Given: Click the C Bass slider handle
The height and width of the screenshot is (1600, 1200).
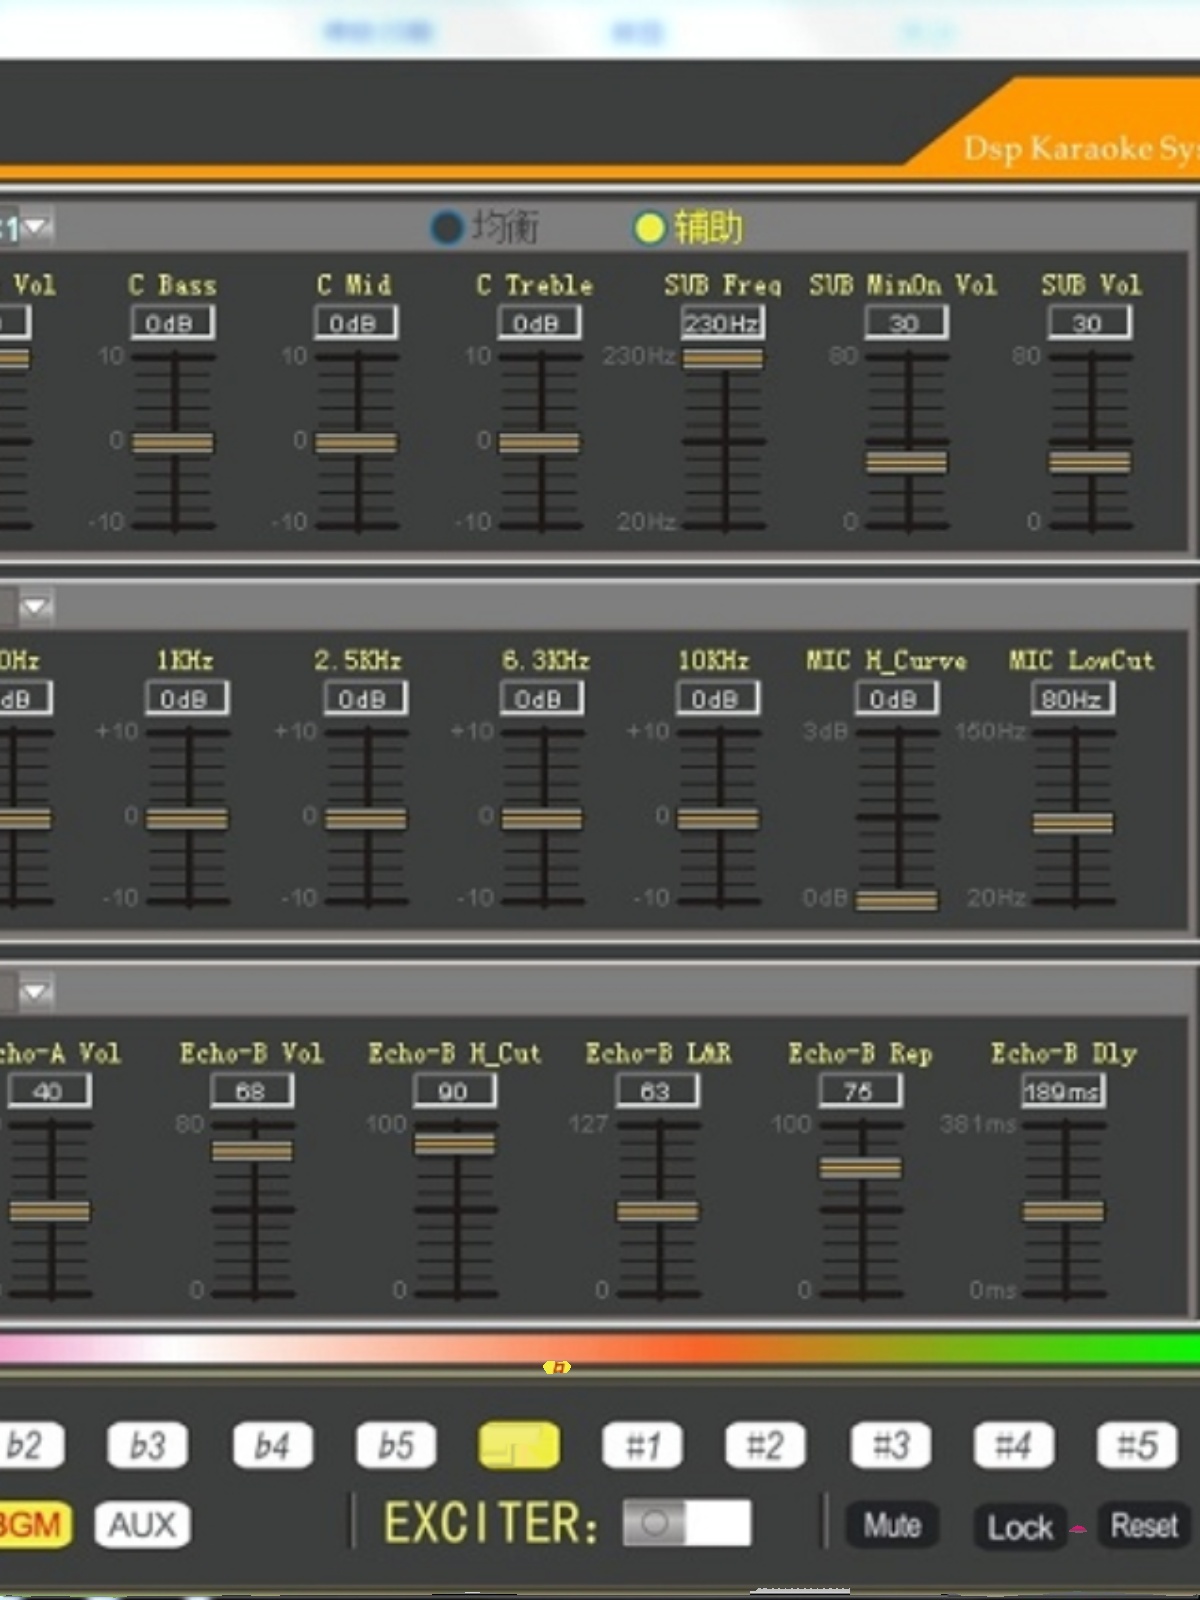Looking at the screenshot, I should tap(173, 442).
